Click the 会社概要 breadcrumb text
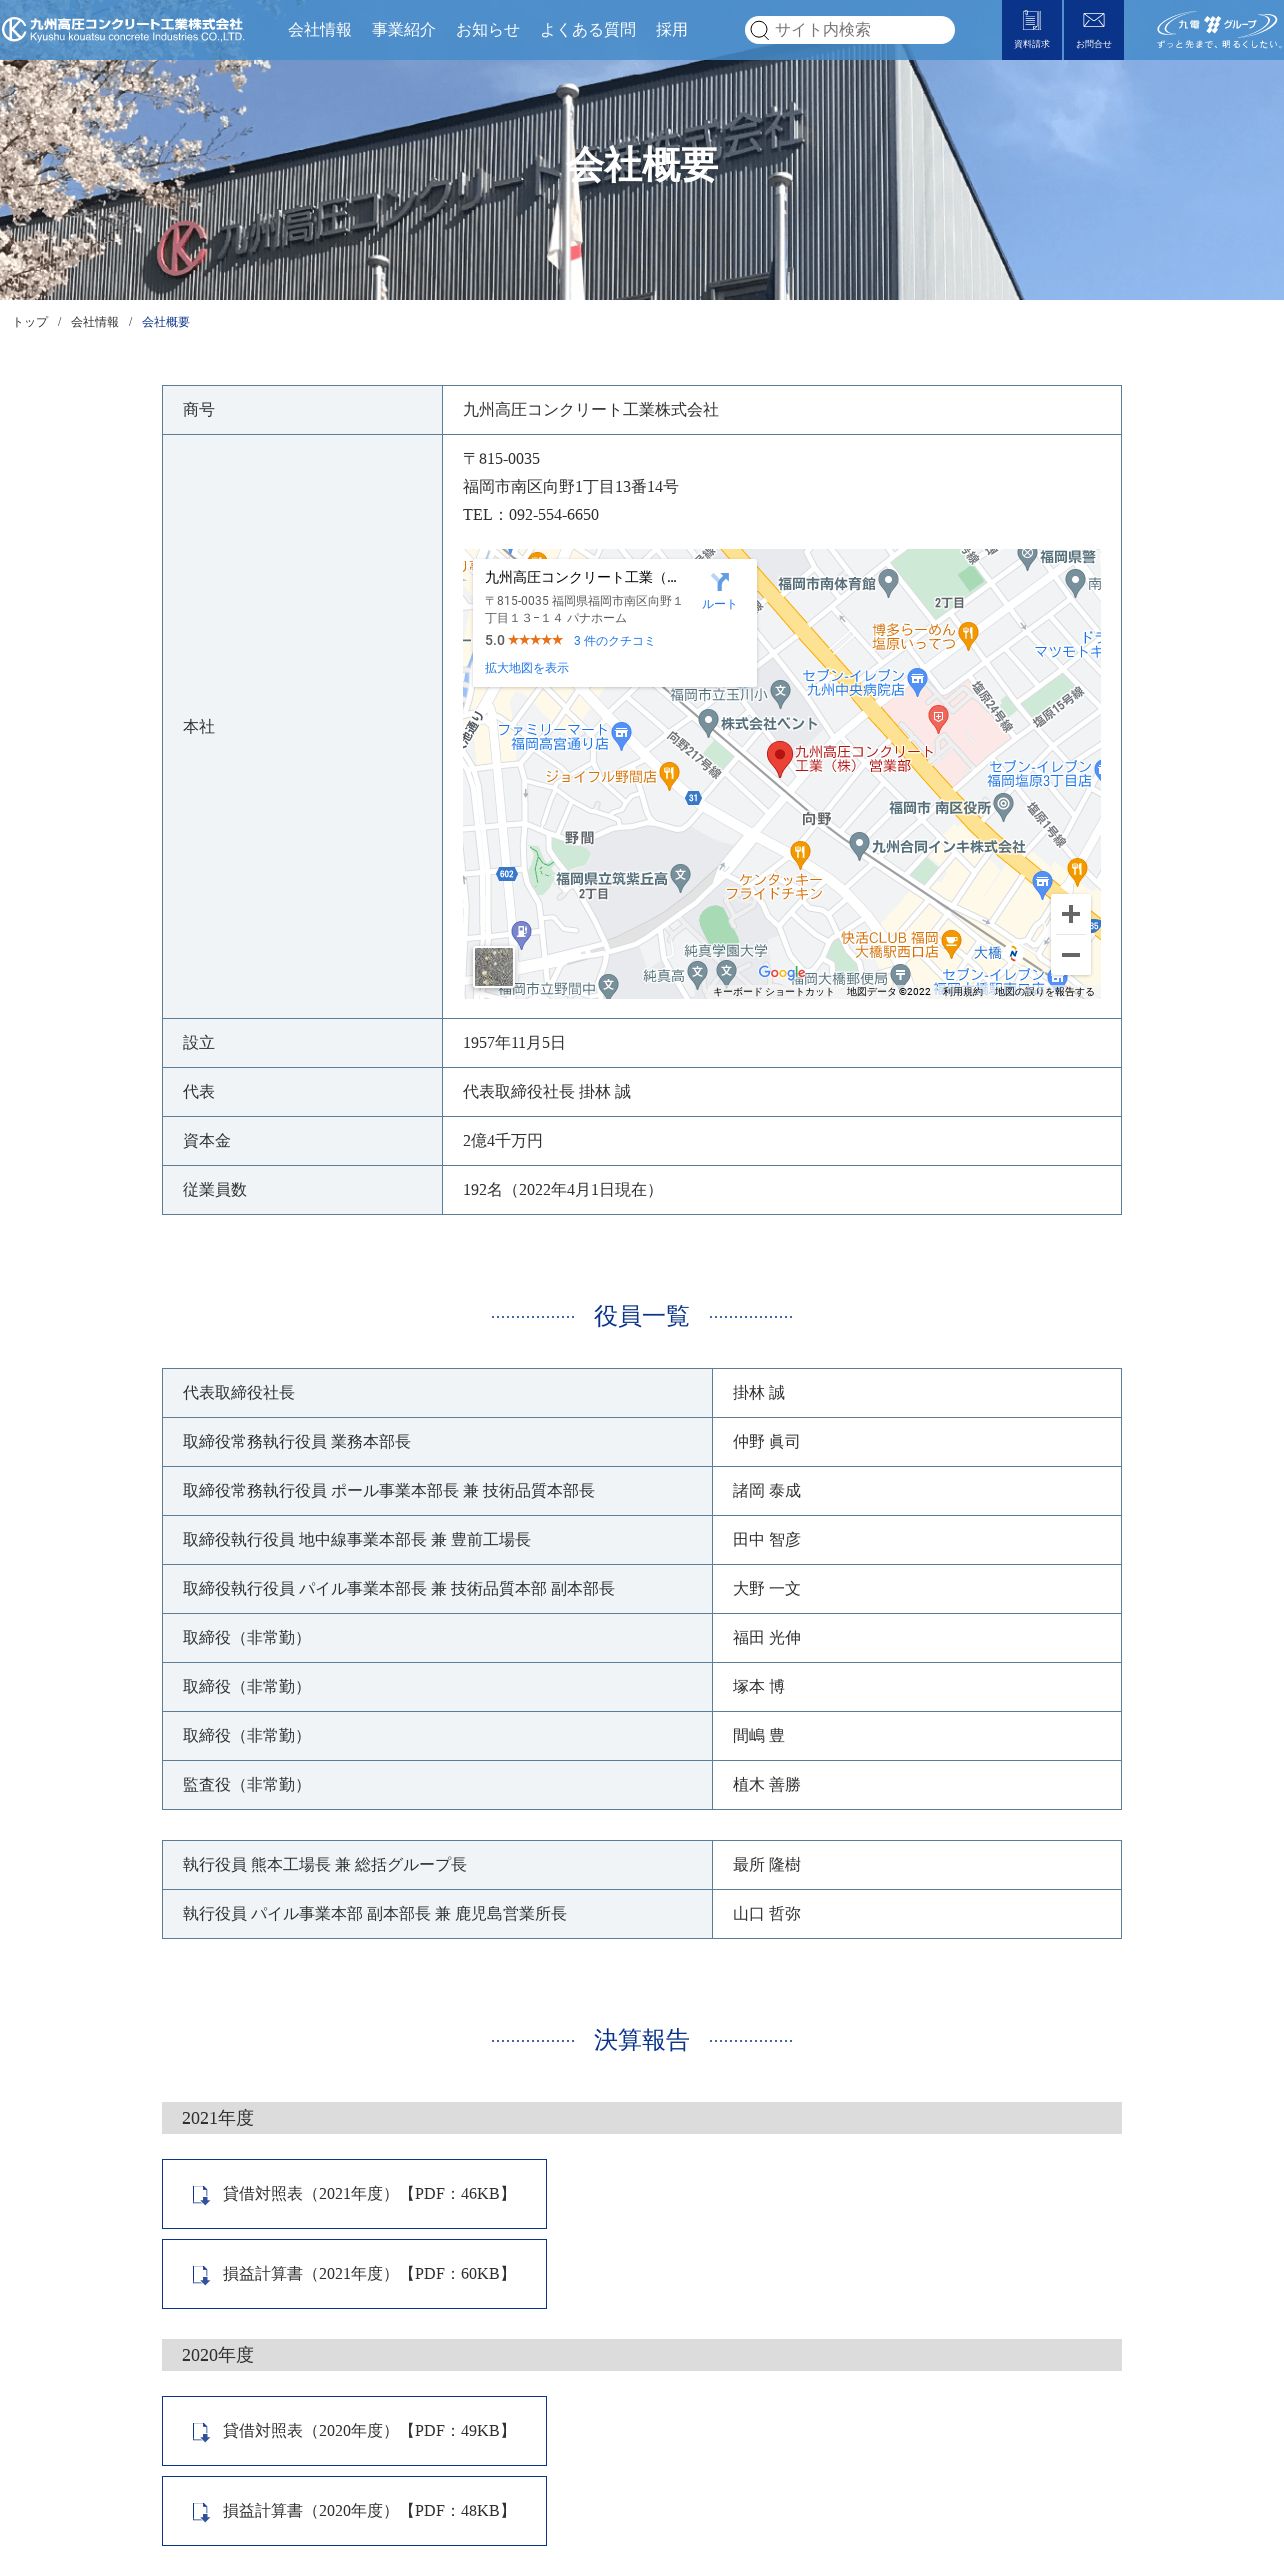 tap(166, 322)
